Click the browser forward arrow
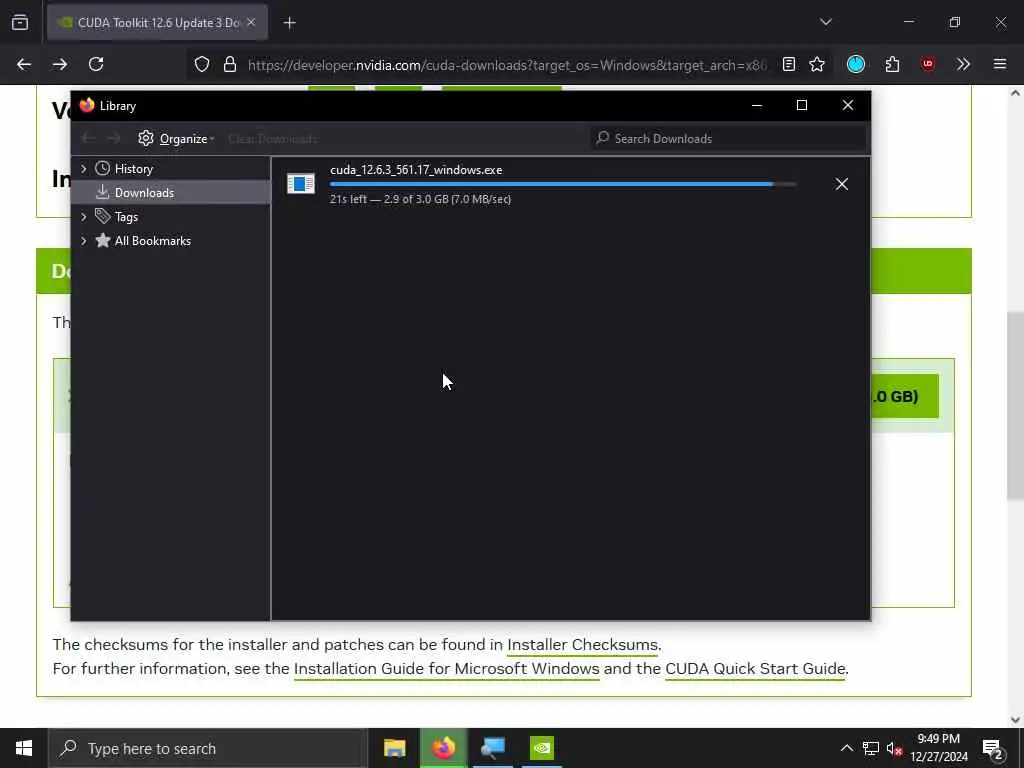1024x768 pixels. pos(59,64)
